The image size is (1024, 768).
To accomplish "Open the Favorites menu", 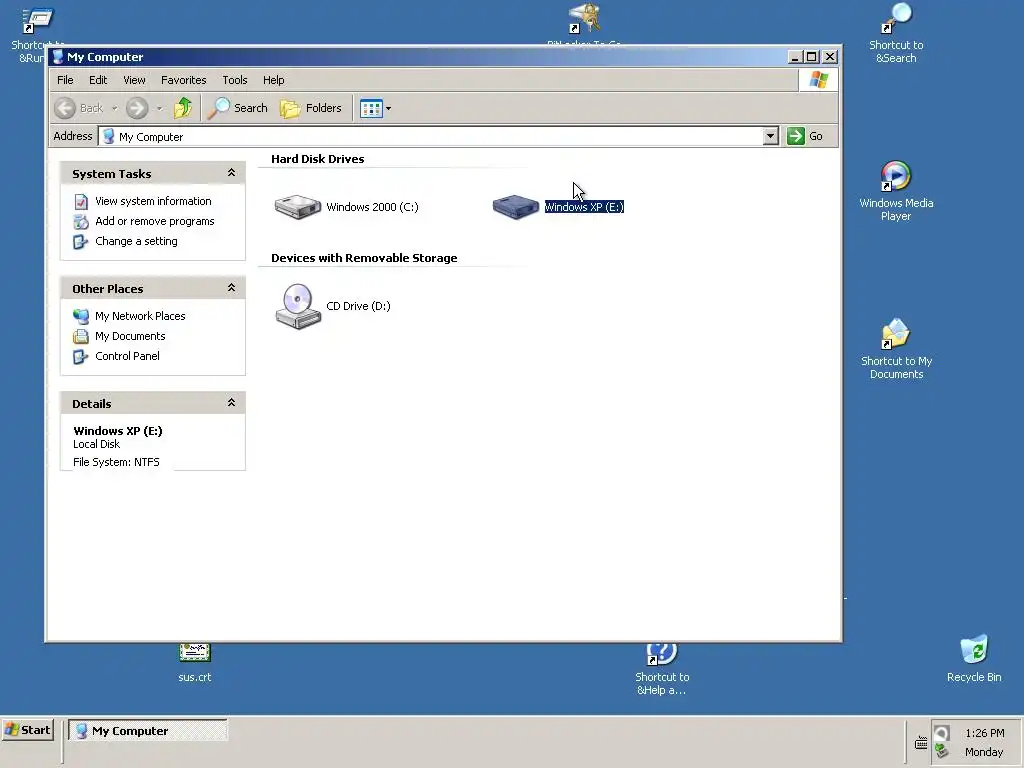I will 184,80.
